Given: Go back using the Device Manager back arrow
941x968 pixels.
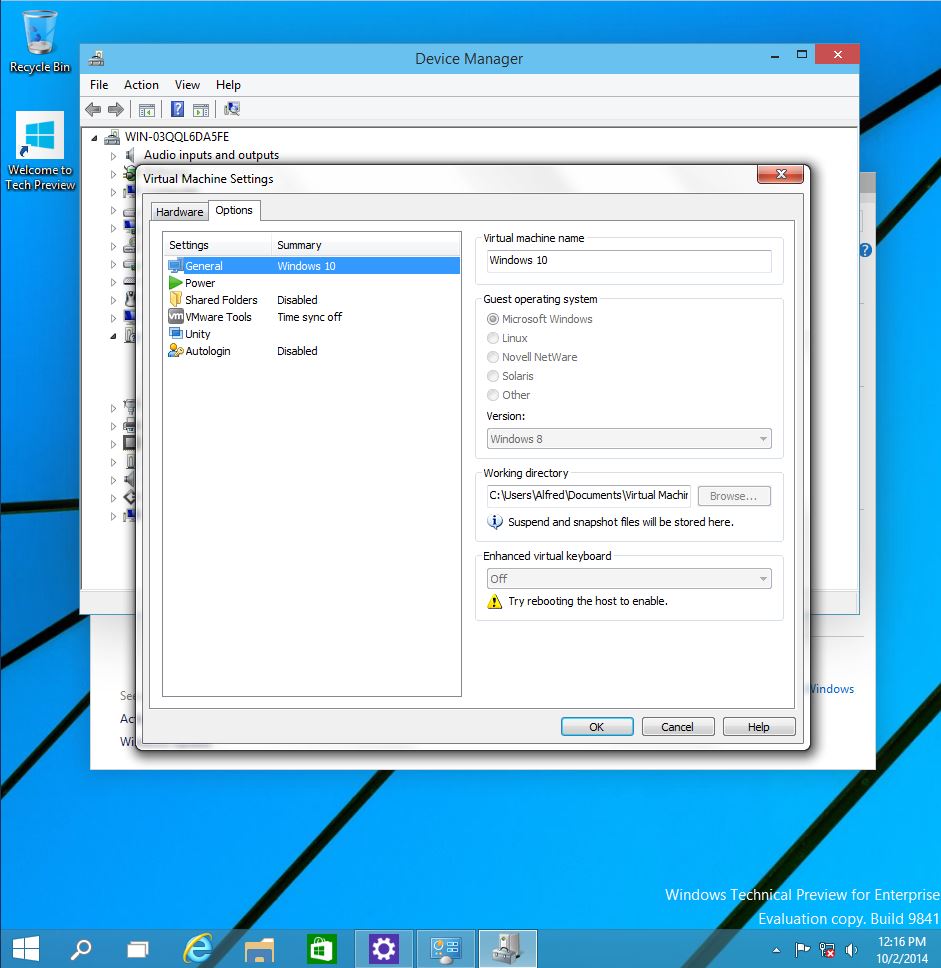Looking at the screenshot, I should [93, 110].
